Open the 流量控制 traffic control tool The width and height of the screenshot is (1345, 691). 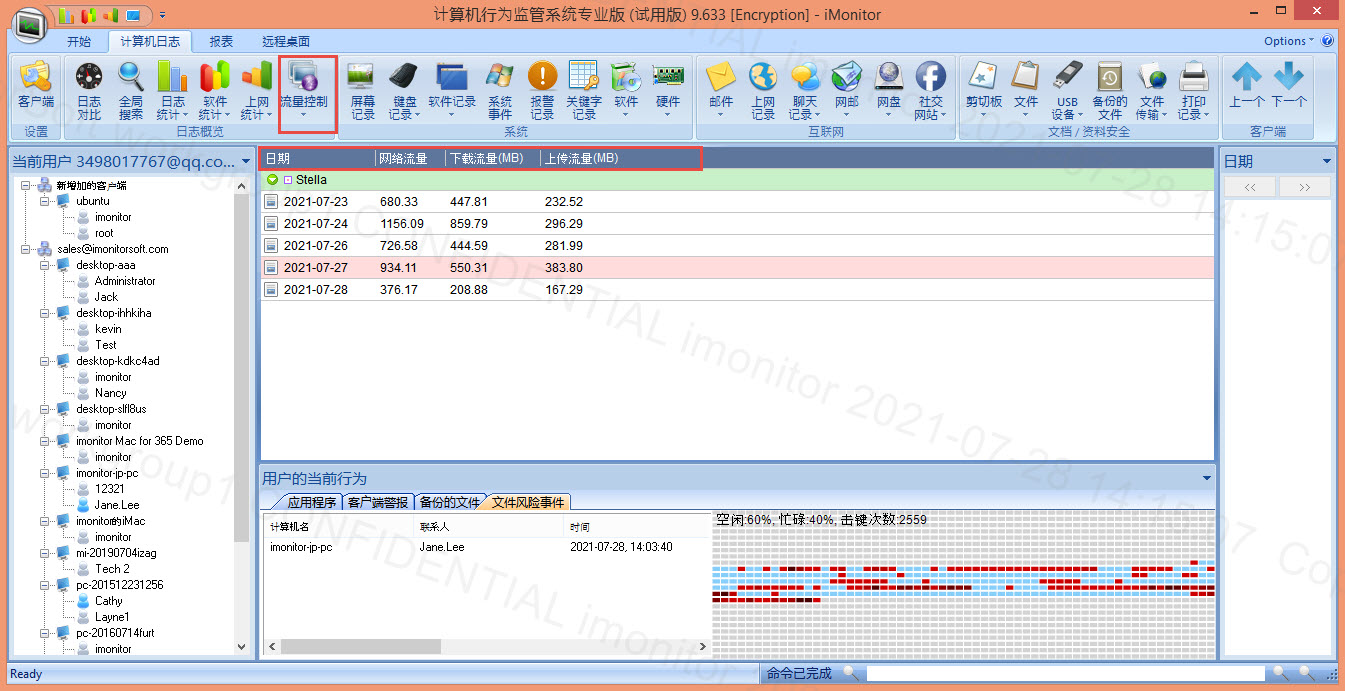point(304,88)
